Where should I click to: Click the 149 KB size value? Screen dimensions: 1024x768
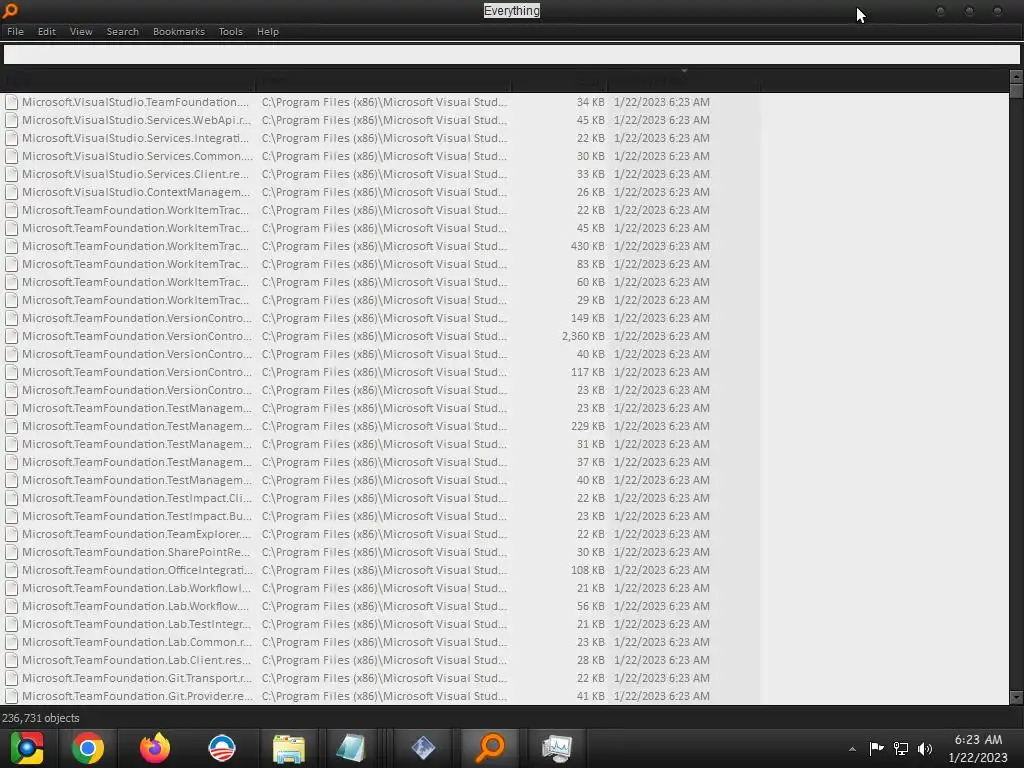coord(588,318)
